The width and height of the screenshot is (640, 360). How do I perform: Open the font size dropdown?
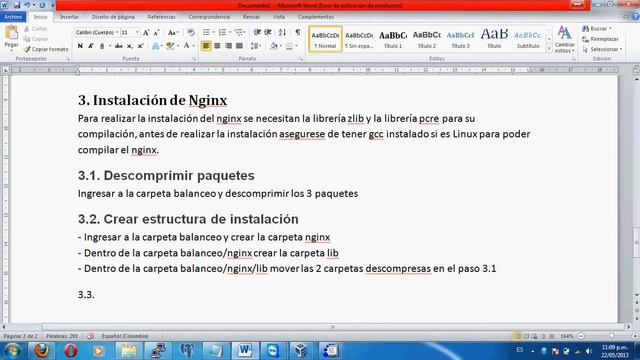click(x=137, y=32)
